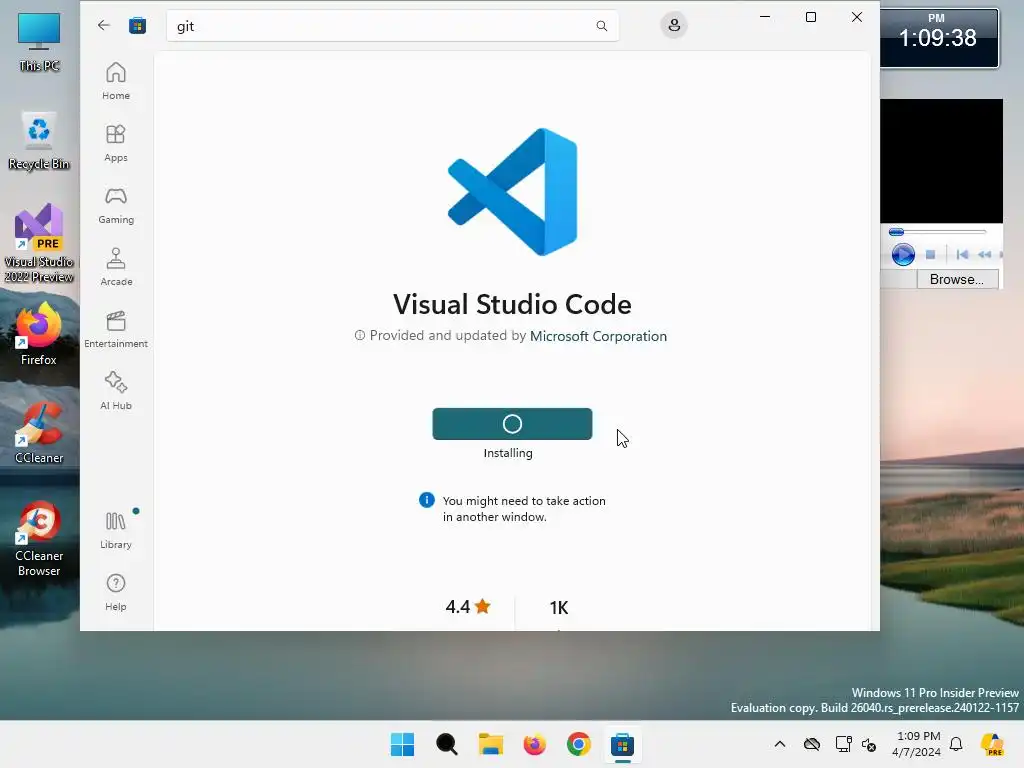Click the info icon before Provided and updated
The image size is (1024, 768).
click(359, 335)
